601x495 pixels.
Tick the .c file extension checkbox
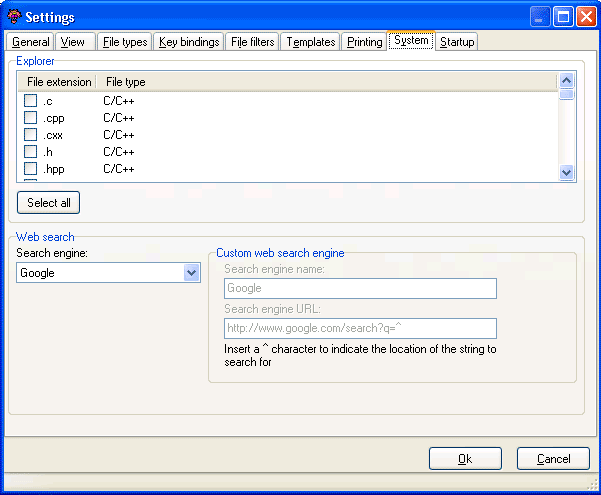[x=31, y=101]
